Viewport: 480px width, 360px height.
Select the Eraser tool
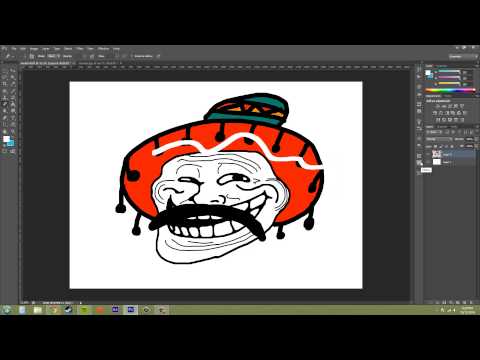[4, 104]
